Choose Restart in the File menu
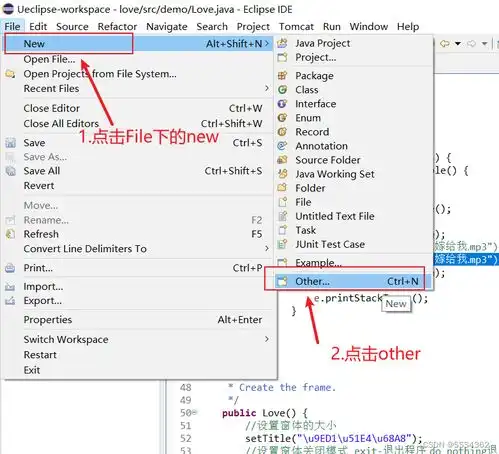Screen dimensions: 499x454 (x=138, y=355)
